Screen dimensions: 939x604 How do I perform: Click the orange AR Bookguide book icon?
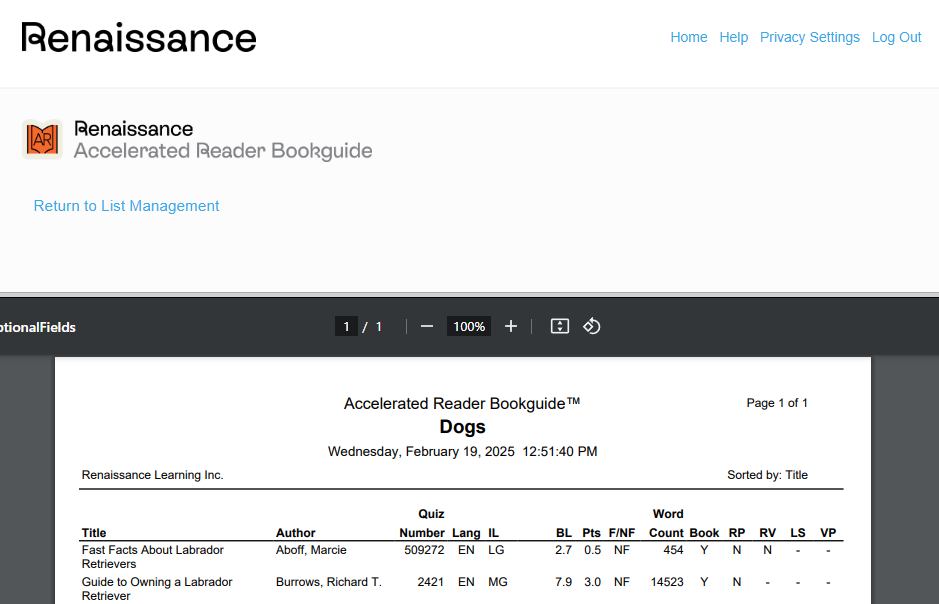click(x=43, y=139)
